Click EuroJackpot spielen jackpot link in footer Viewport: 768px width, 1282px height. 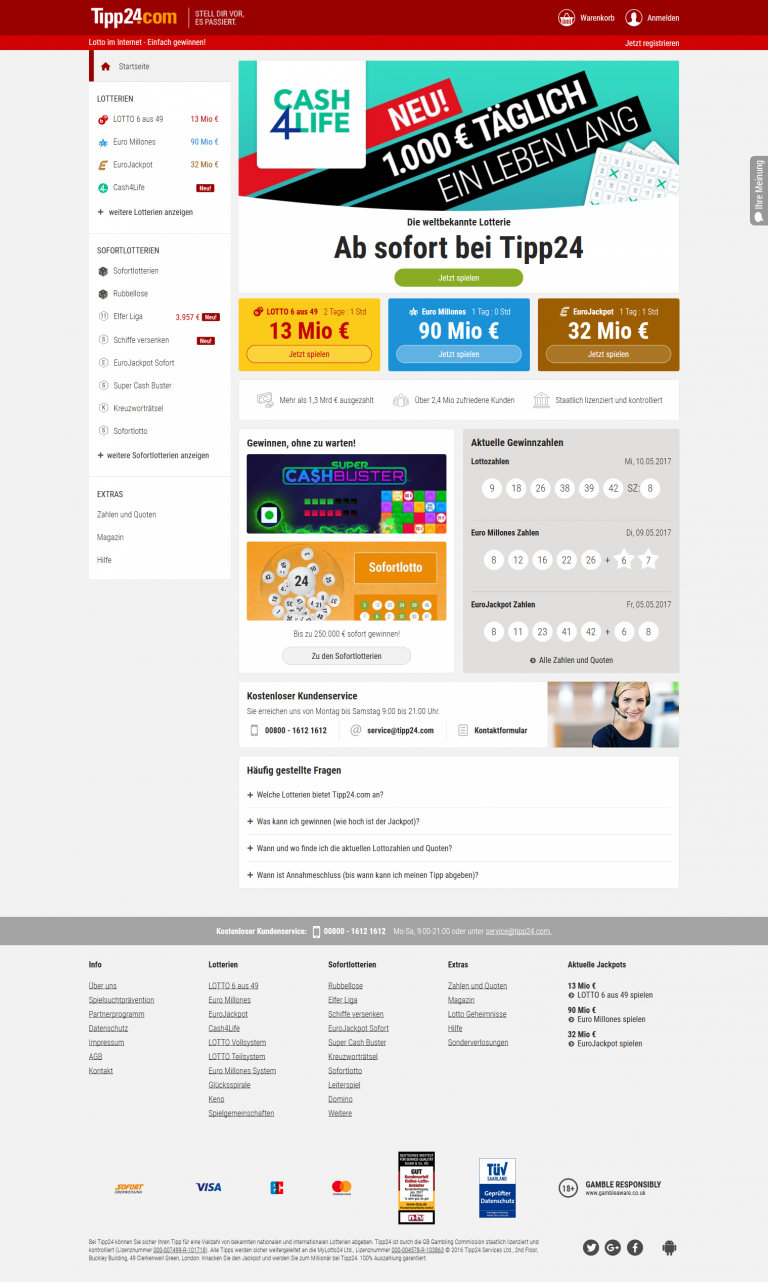pos(609,1043)
